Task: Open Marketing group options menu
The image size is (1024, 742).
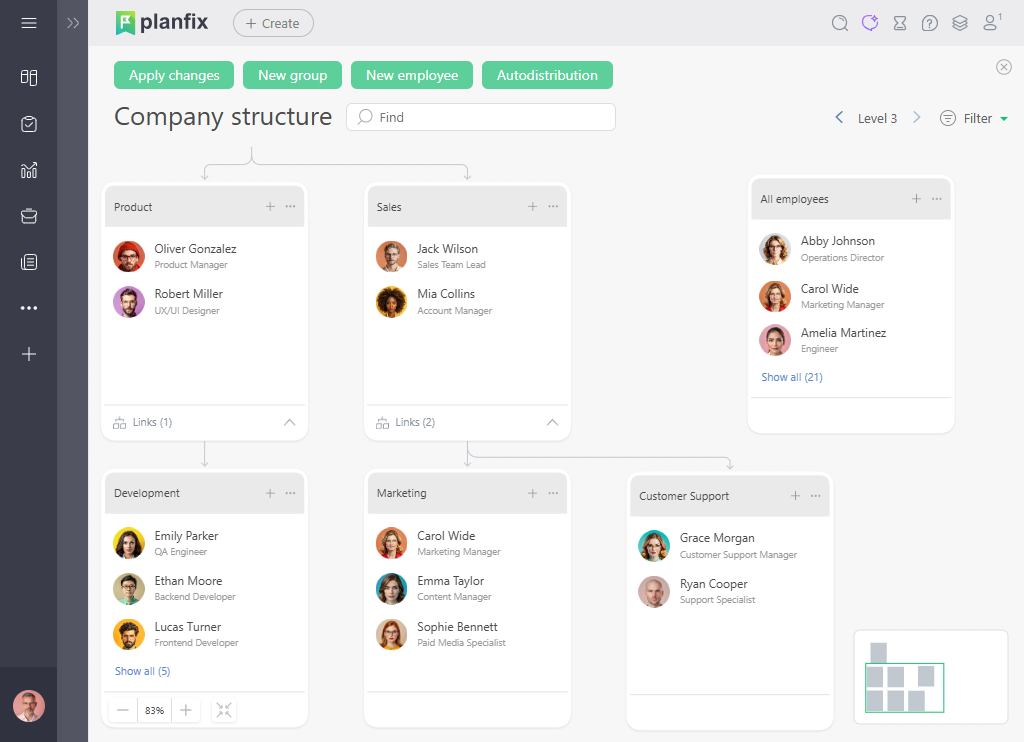Action: 553,493
